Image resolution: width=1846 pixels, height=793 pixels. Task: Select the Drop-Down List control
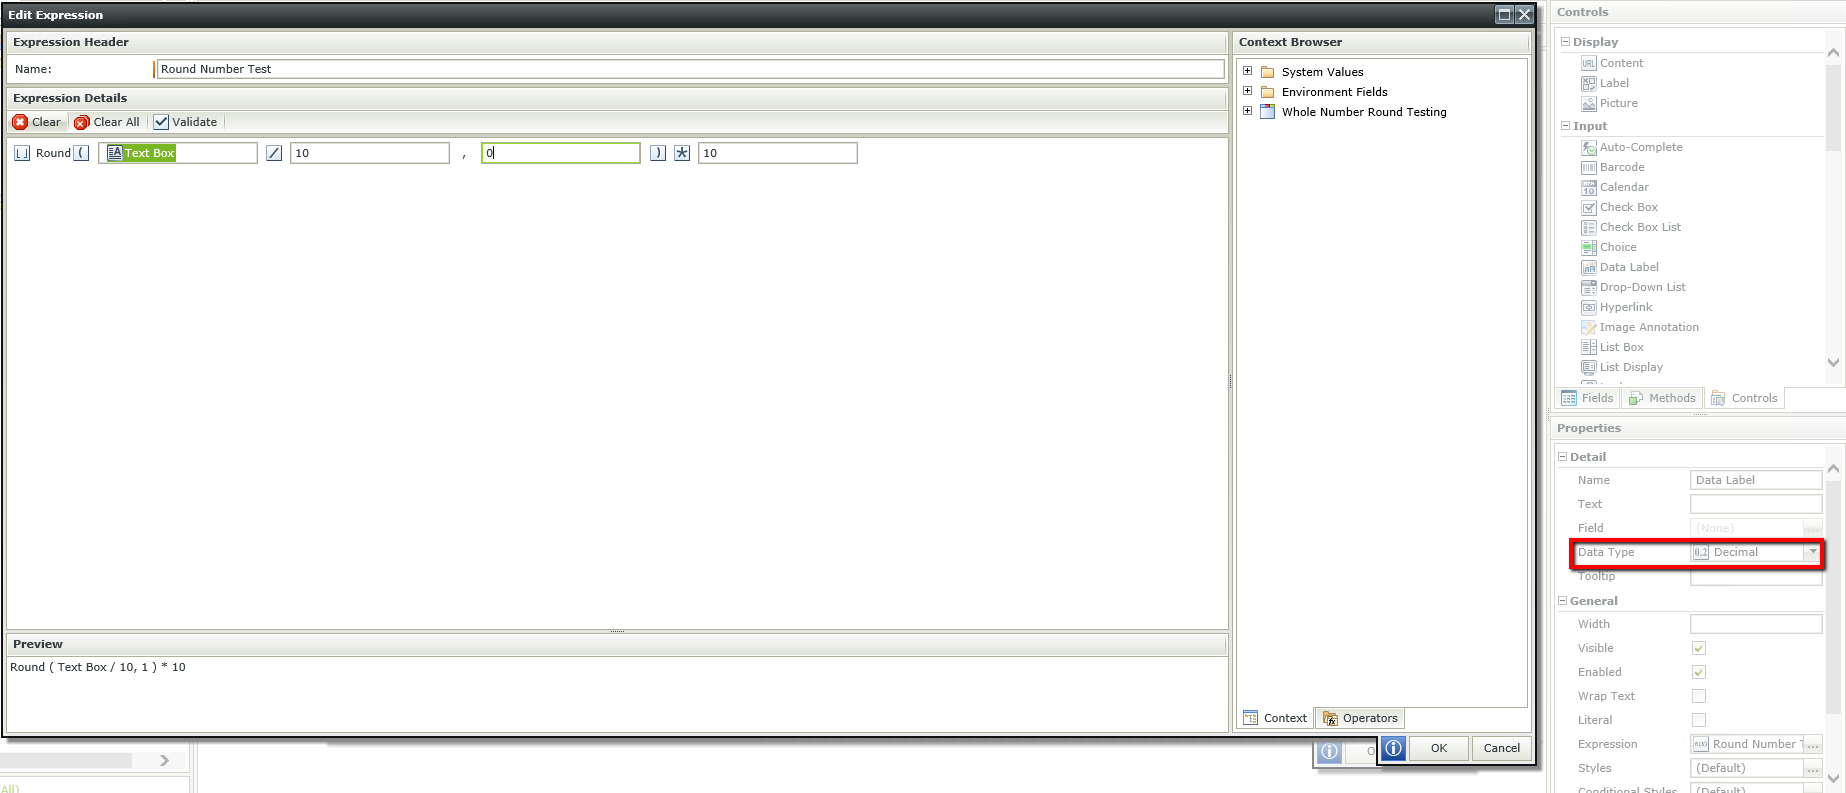1634,287
